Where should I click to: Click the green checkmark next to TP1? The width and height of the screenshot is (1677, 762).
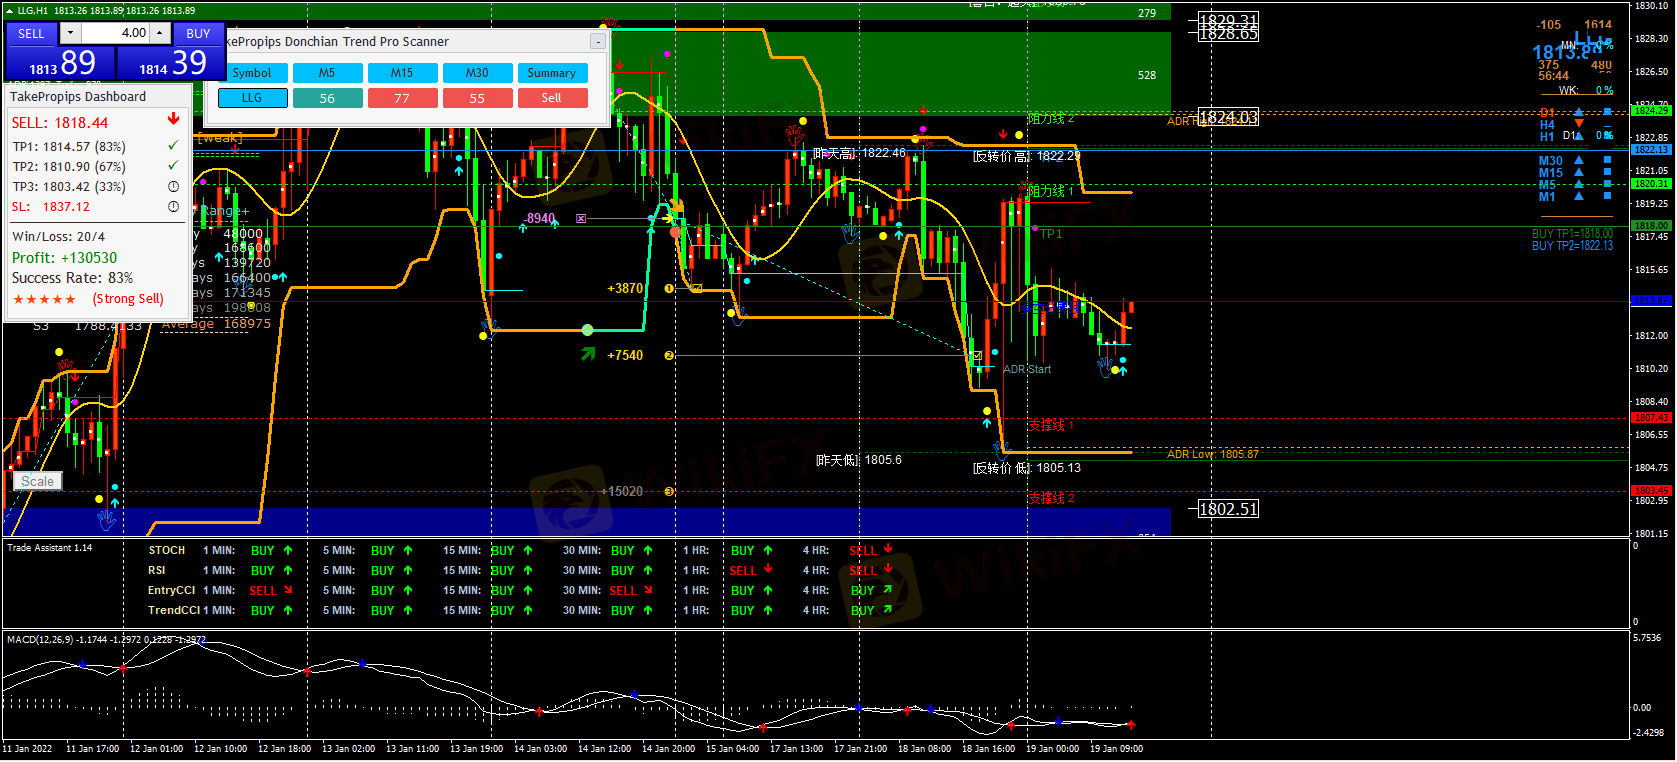tap(173, 146)
